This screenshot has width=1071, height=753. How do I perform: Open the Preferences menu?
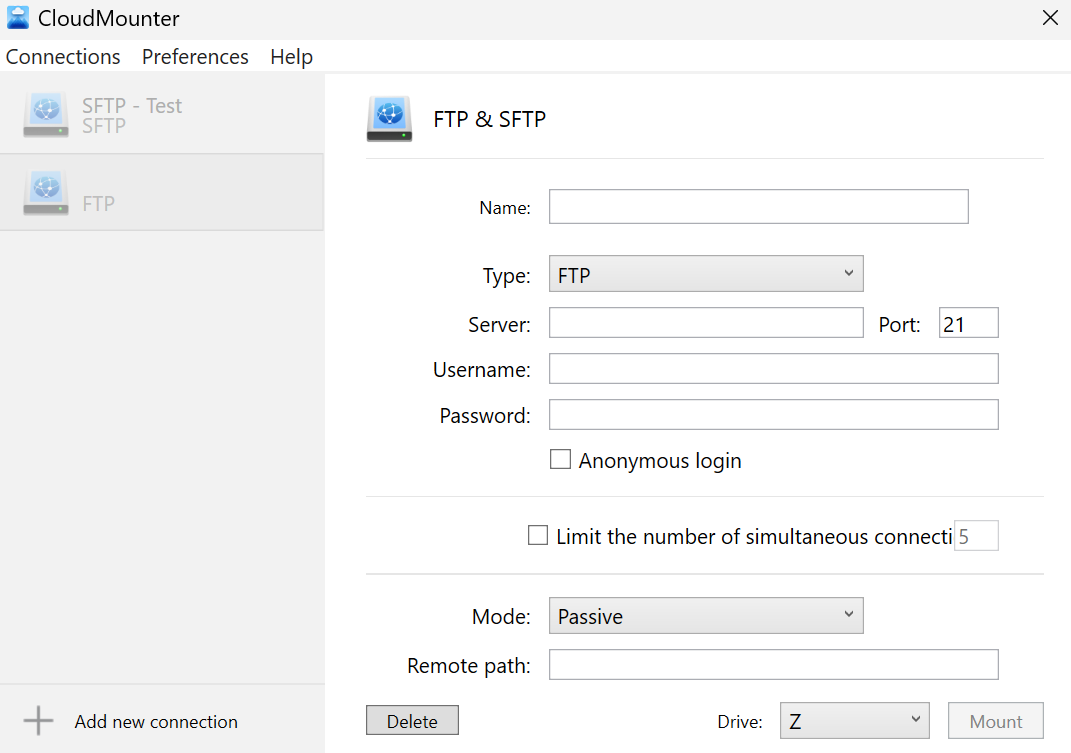[195, 57]
